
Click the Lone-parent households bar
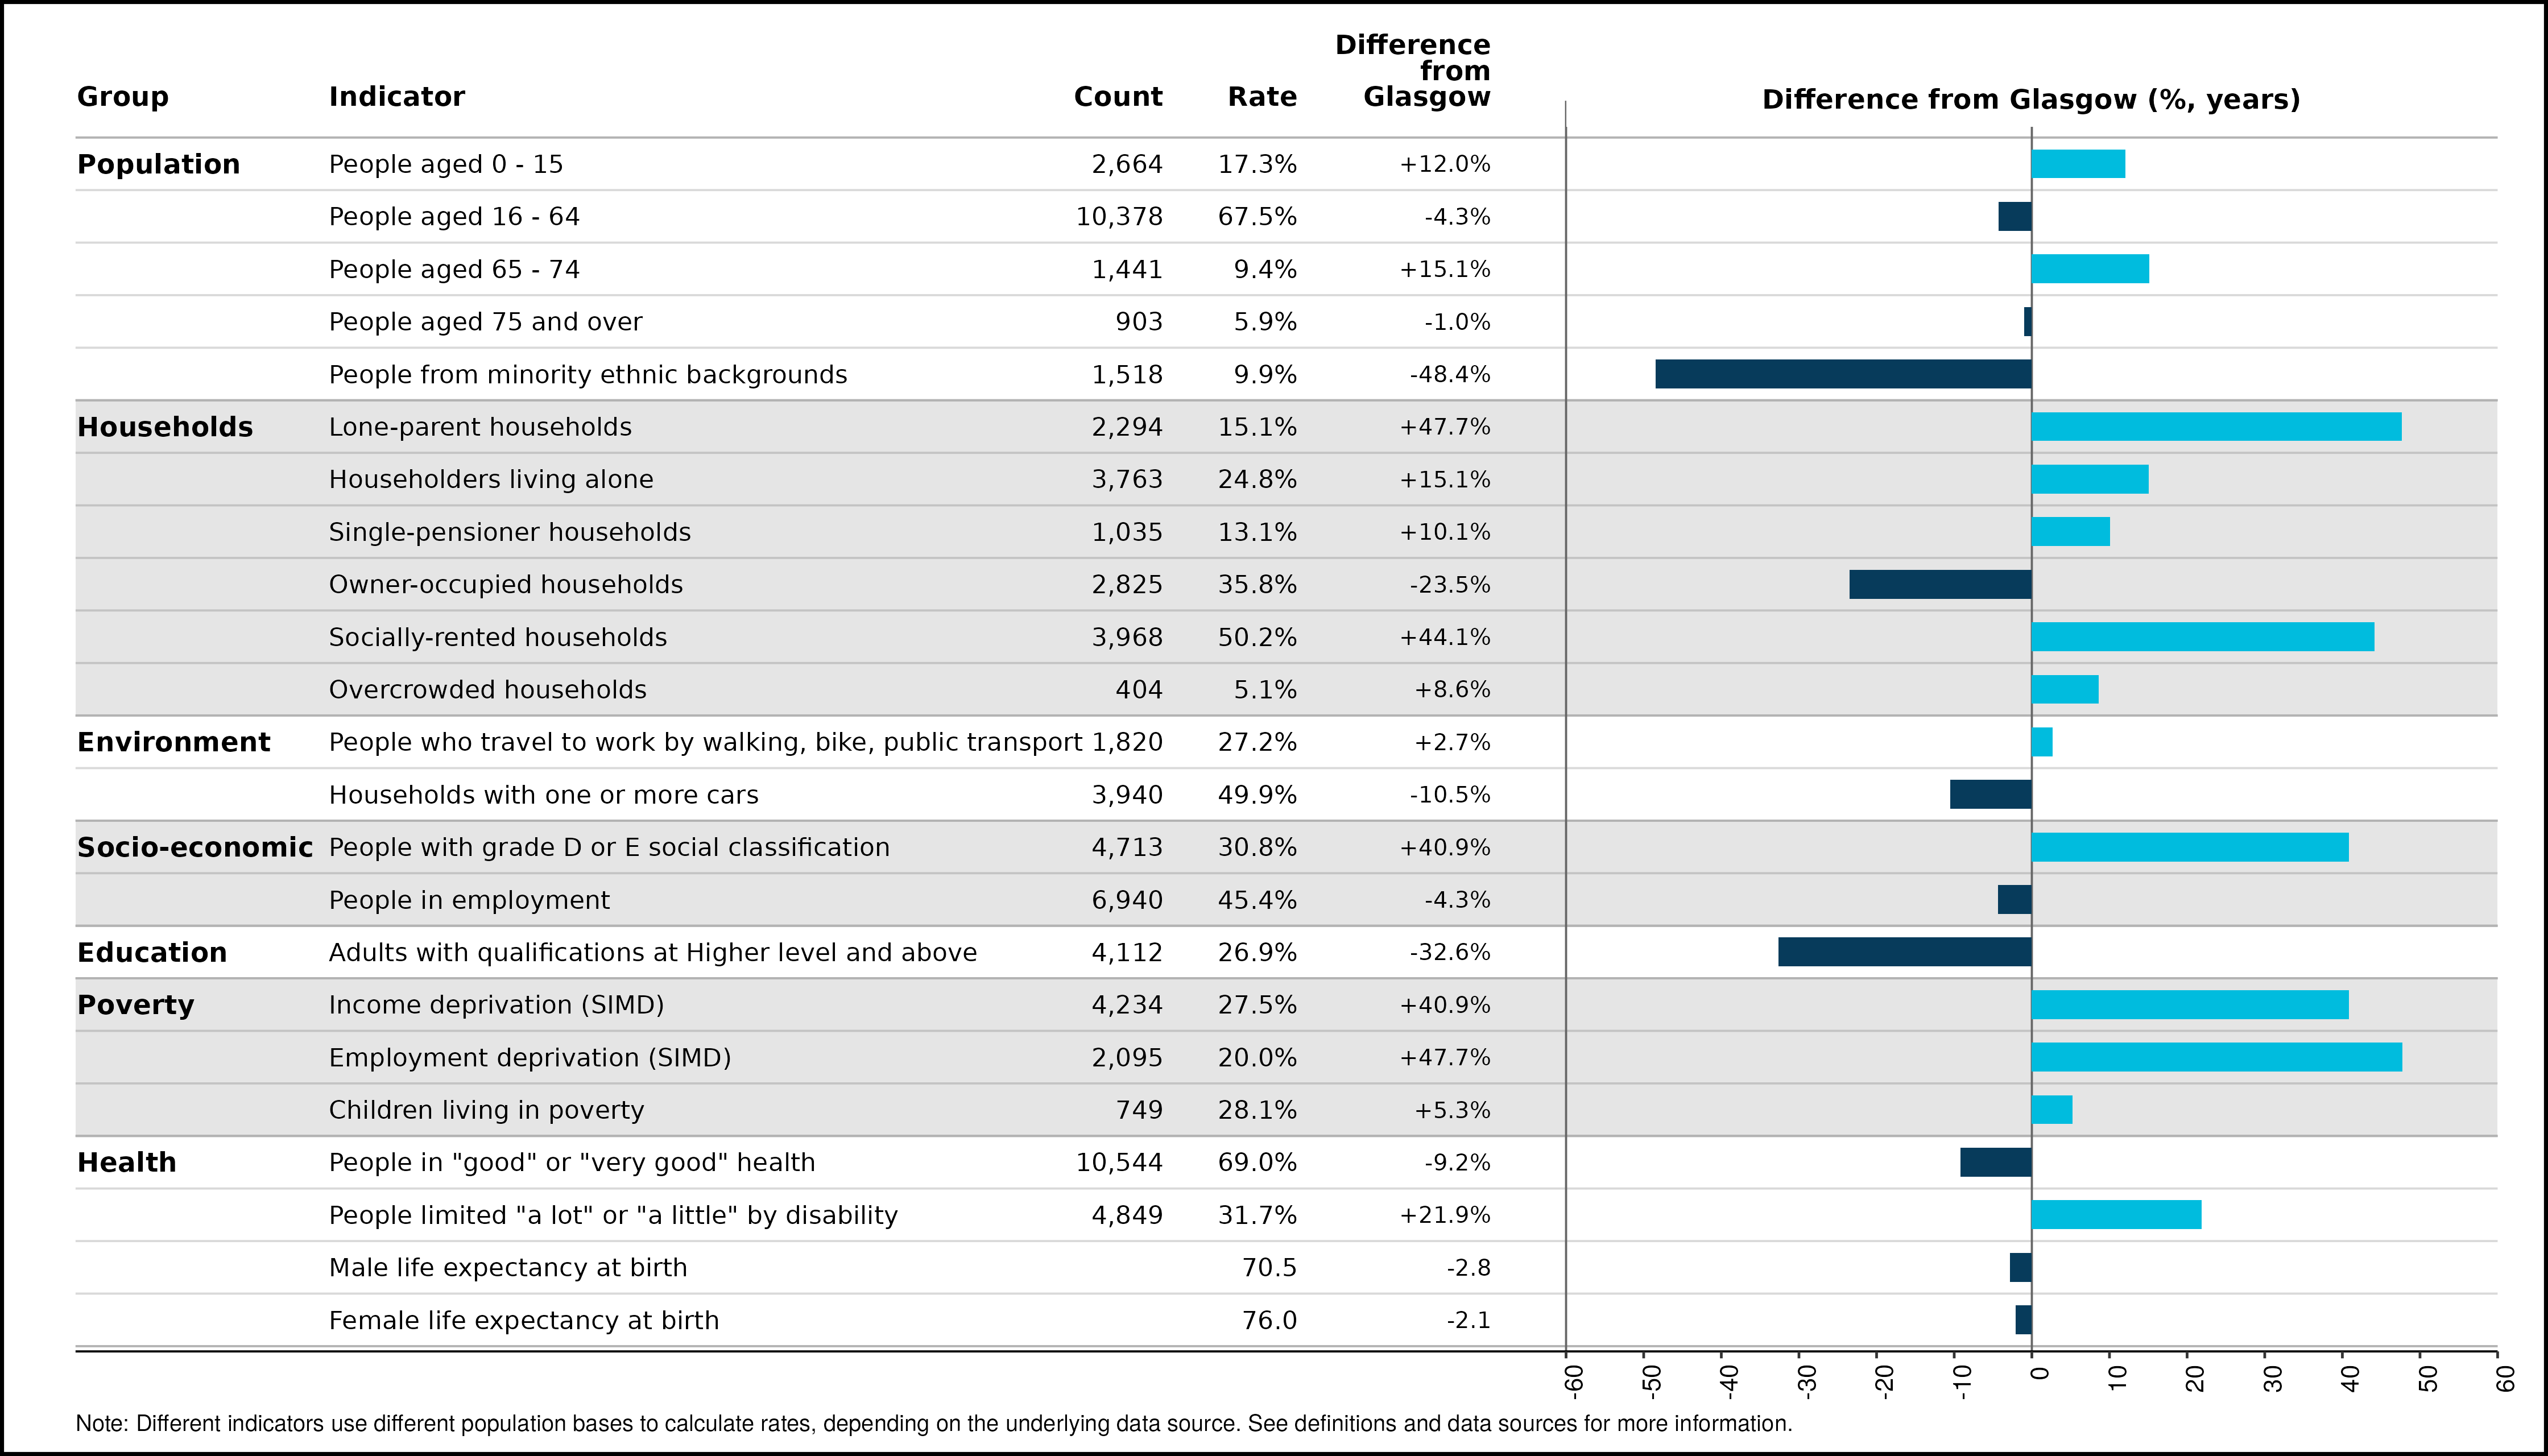tap(2215, 427)
